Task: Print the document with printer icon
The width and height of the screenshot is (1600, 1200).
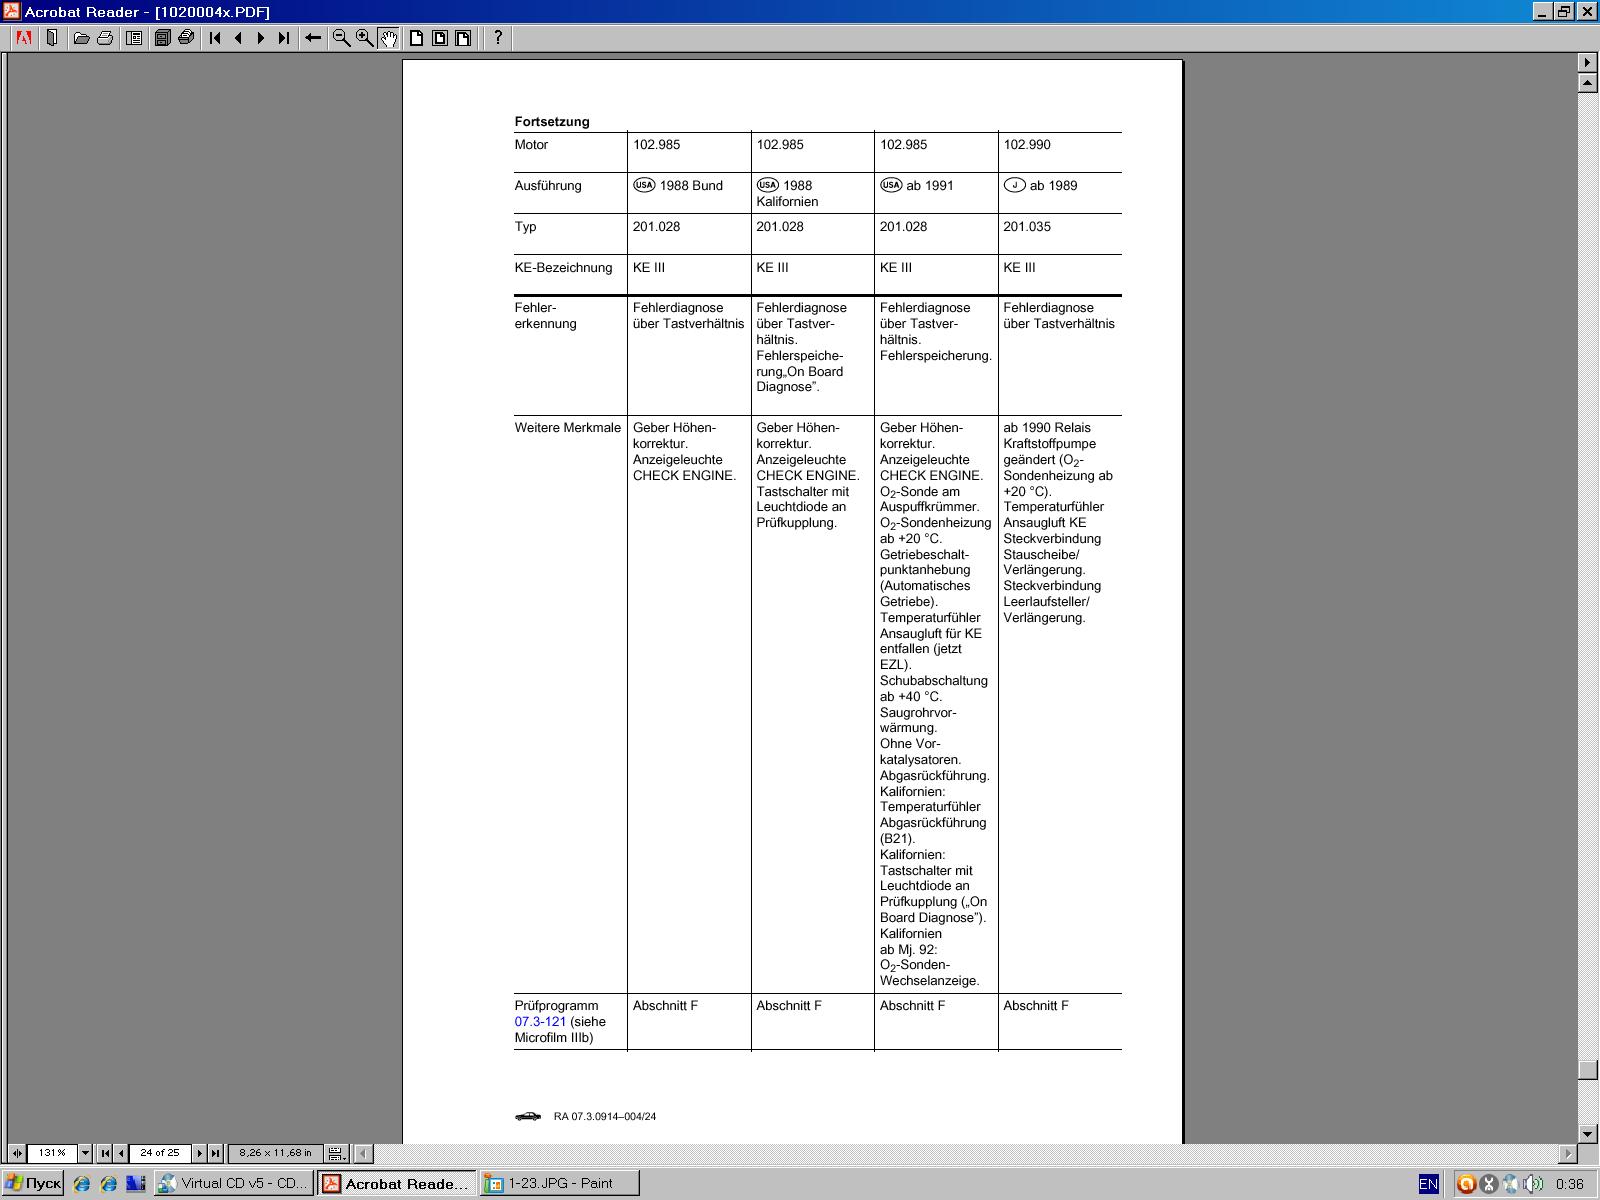Action: click(105, 38)
